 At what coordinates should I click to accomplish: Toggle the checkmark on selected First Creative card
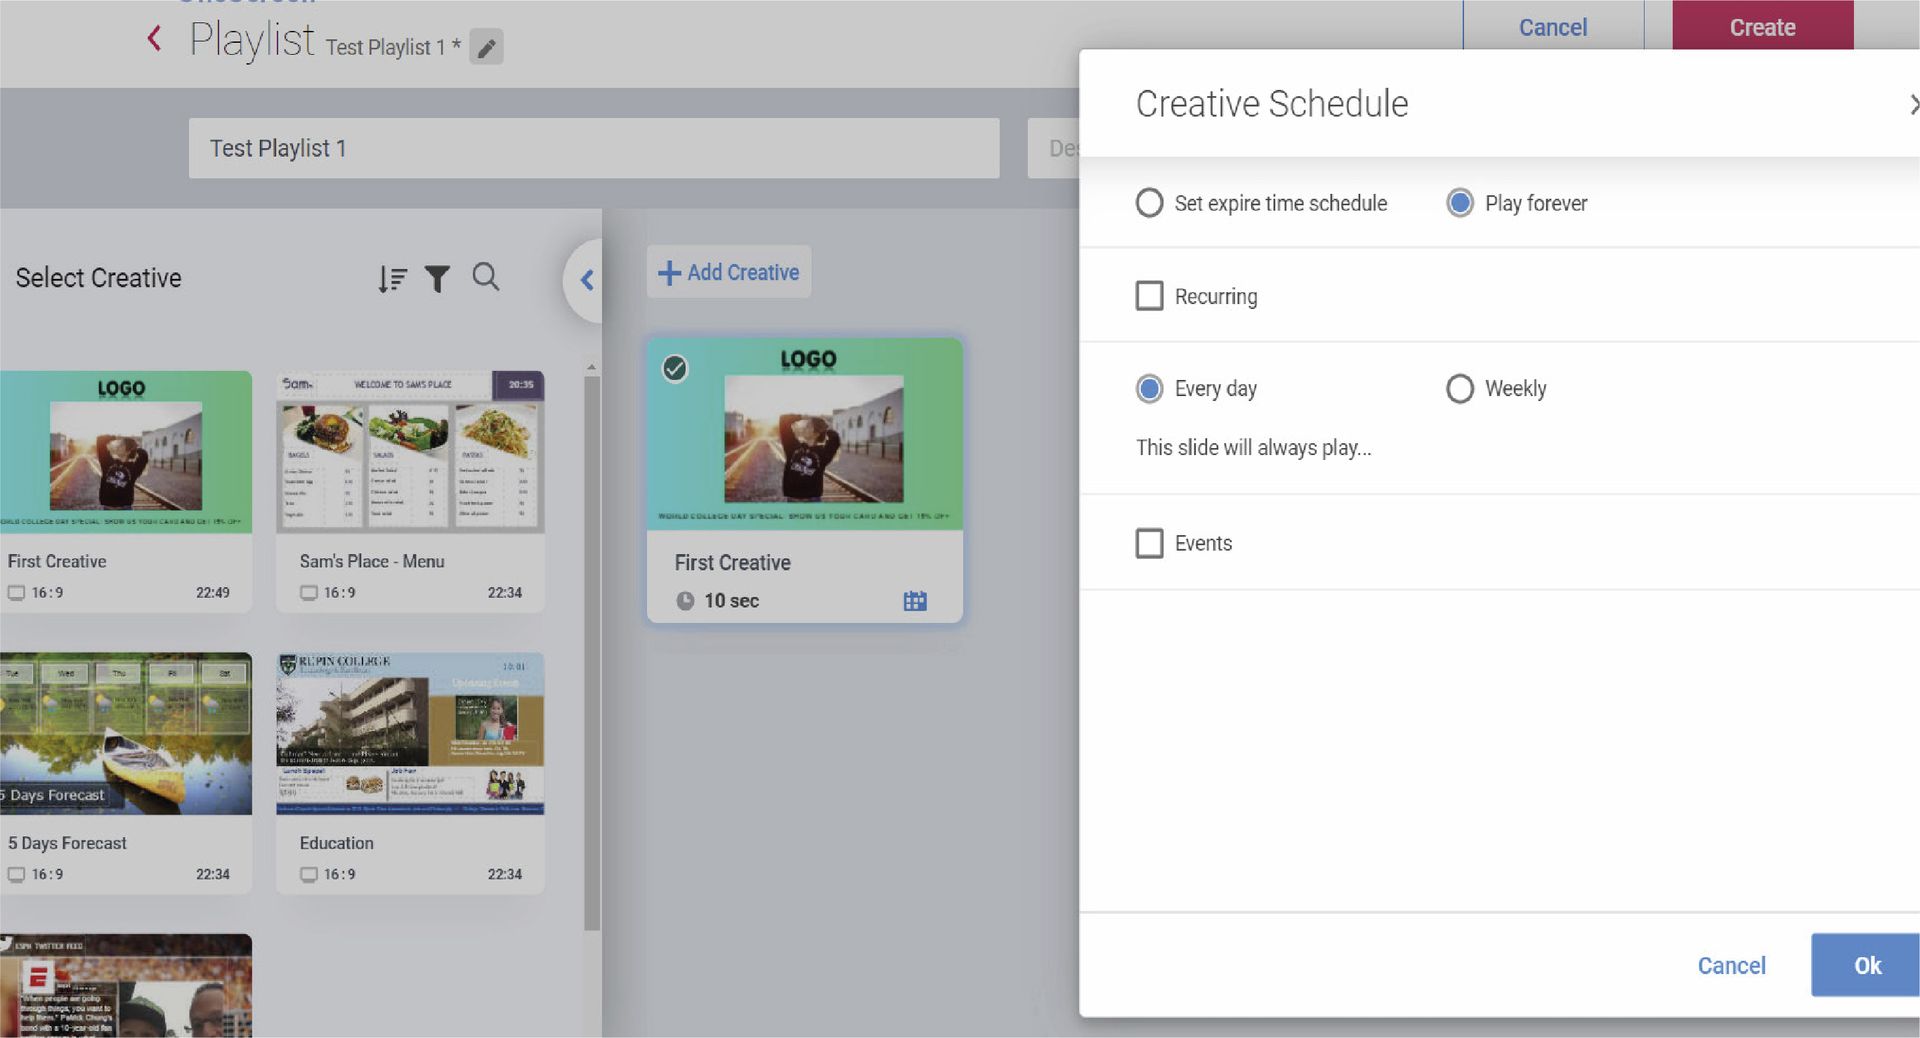pos(676,369)
